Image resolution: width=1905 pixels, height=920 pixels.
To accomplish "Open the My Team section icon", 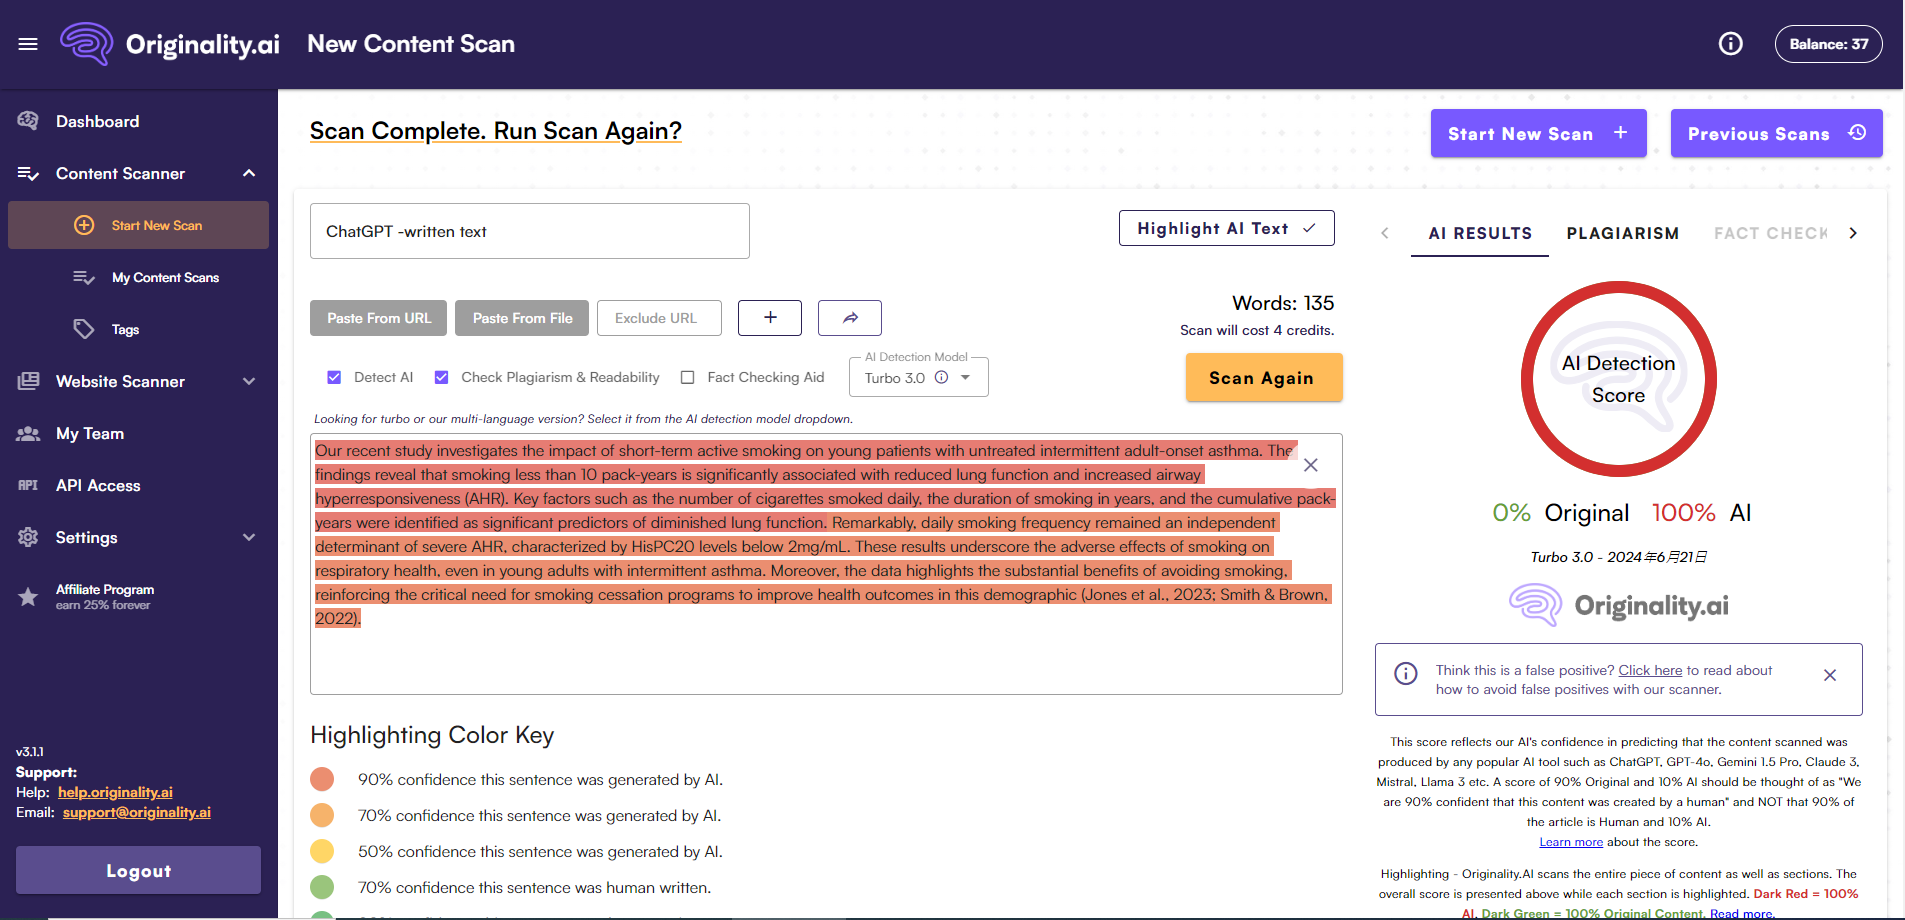I will (x=28, y=433).
